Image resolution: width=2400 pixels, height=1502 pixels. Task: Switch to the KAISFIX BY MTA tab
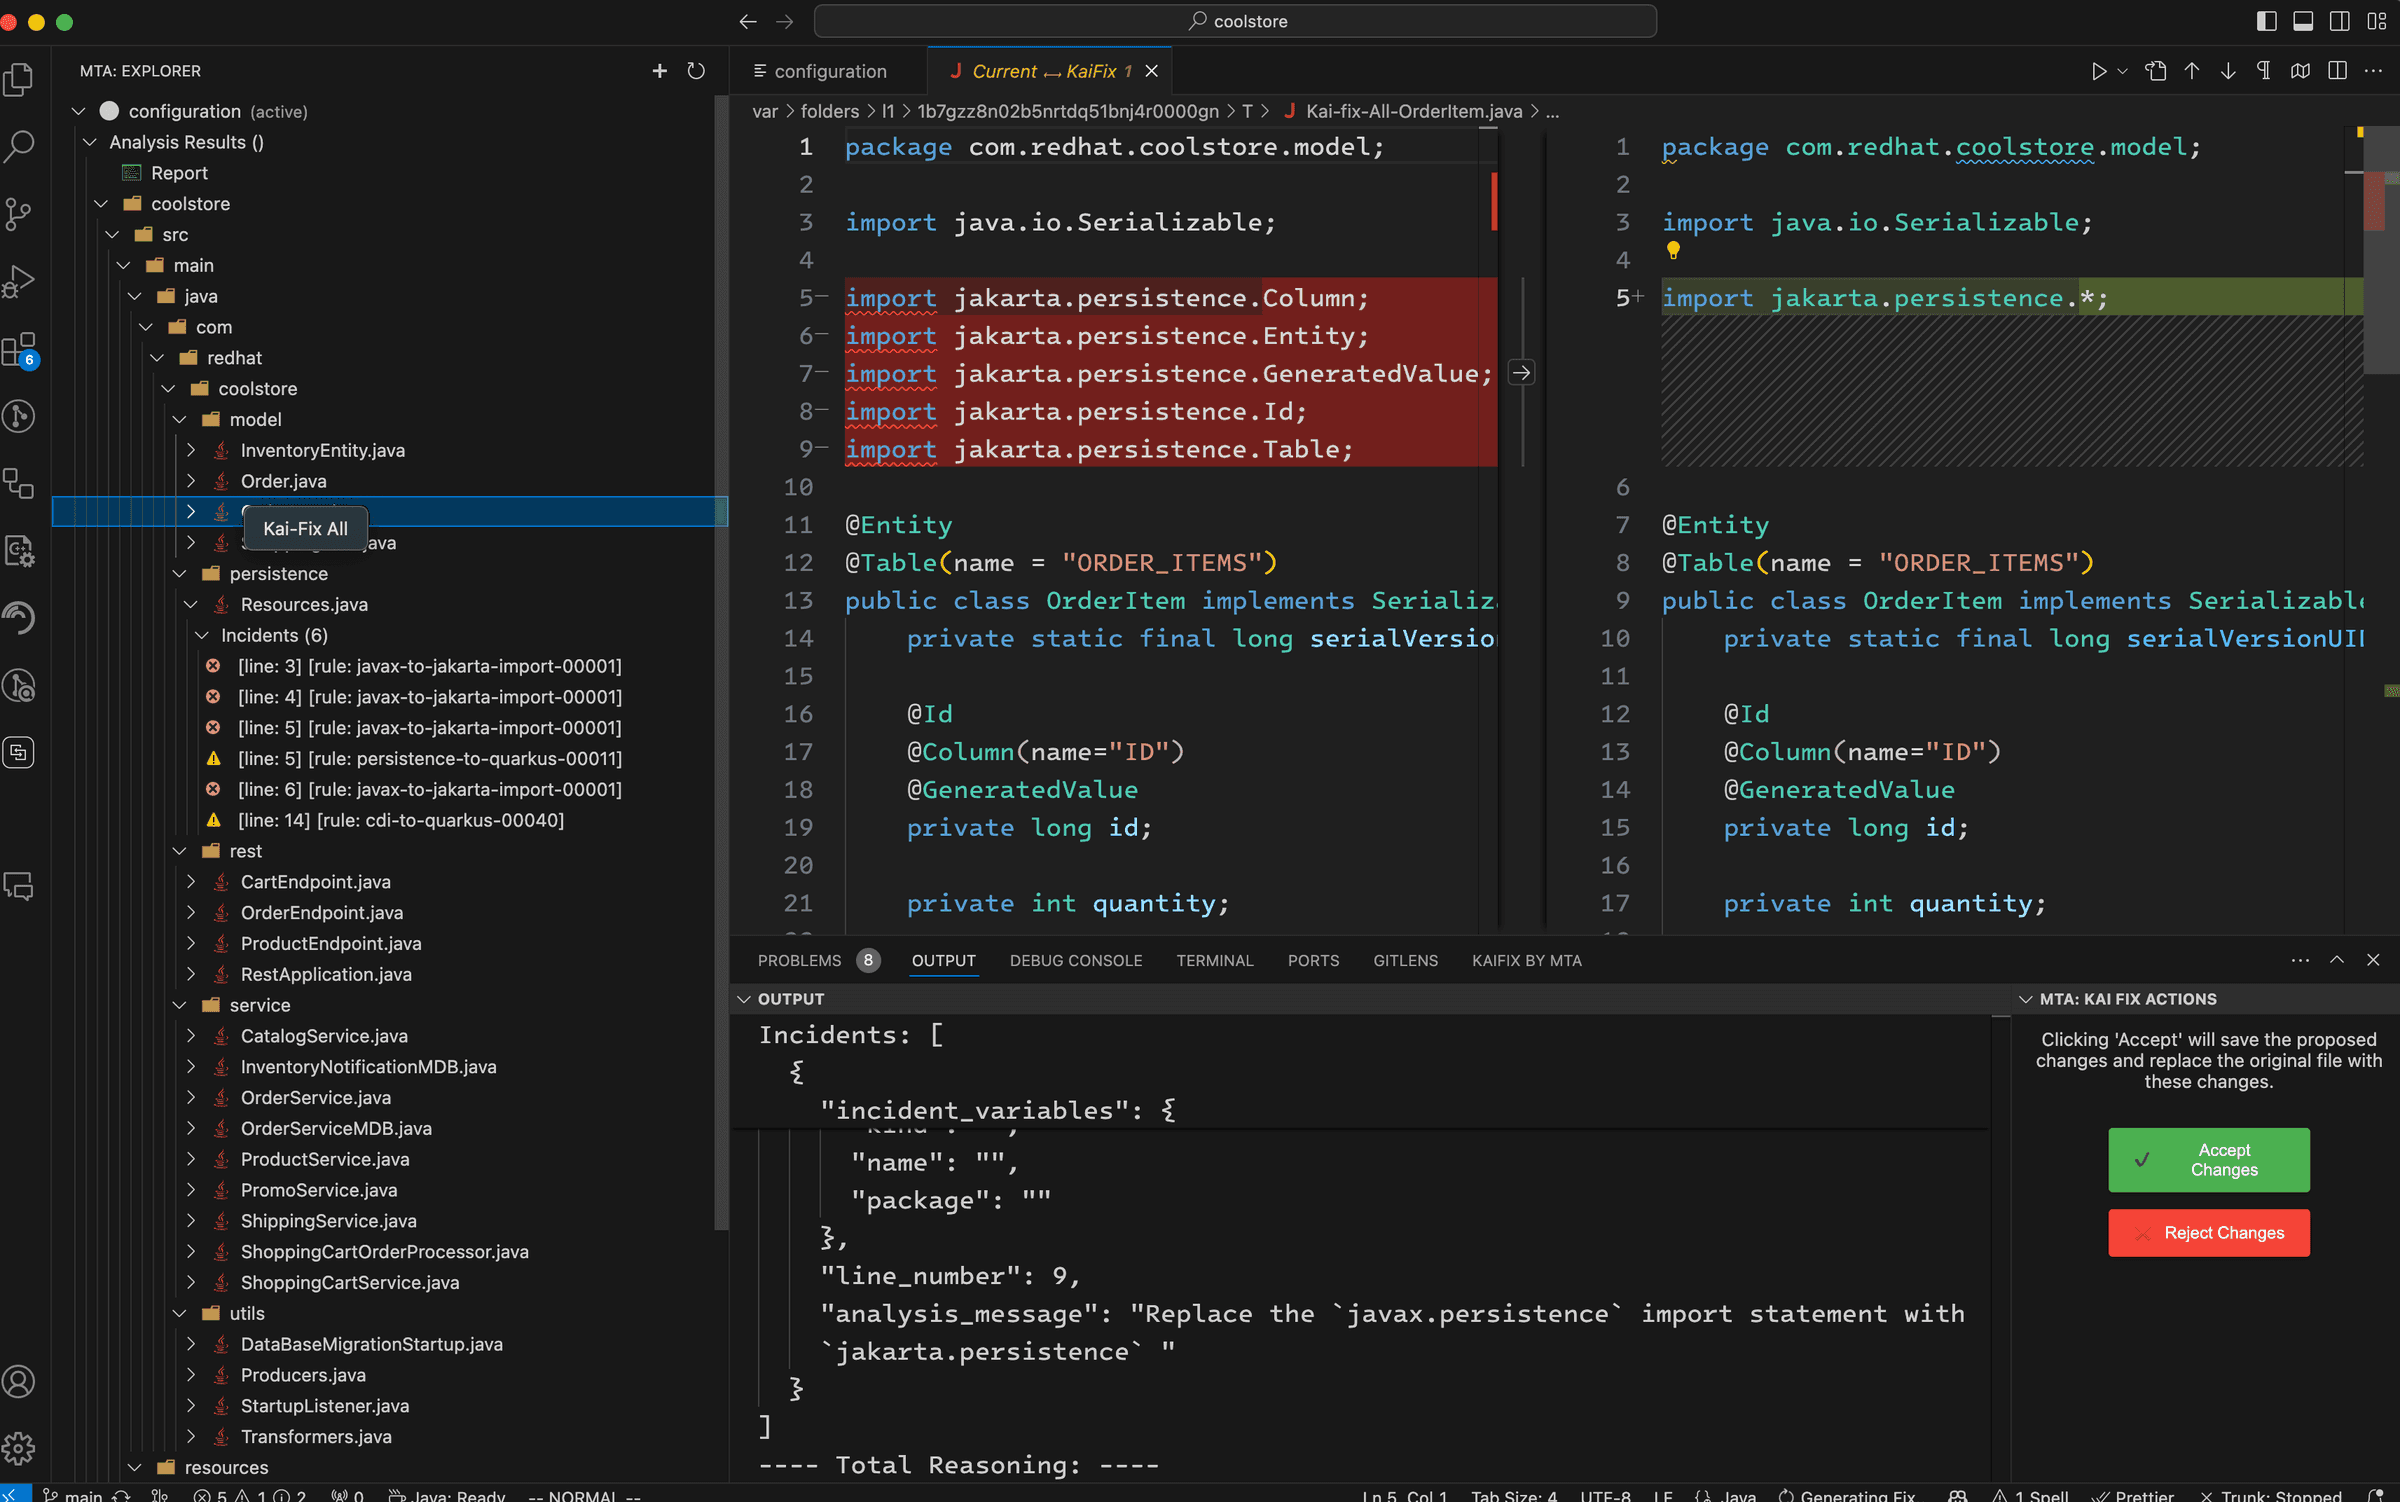1523,960
